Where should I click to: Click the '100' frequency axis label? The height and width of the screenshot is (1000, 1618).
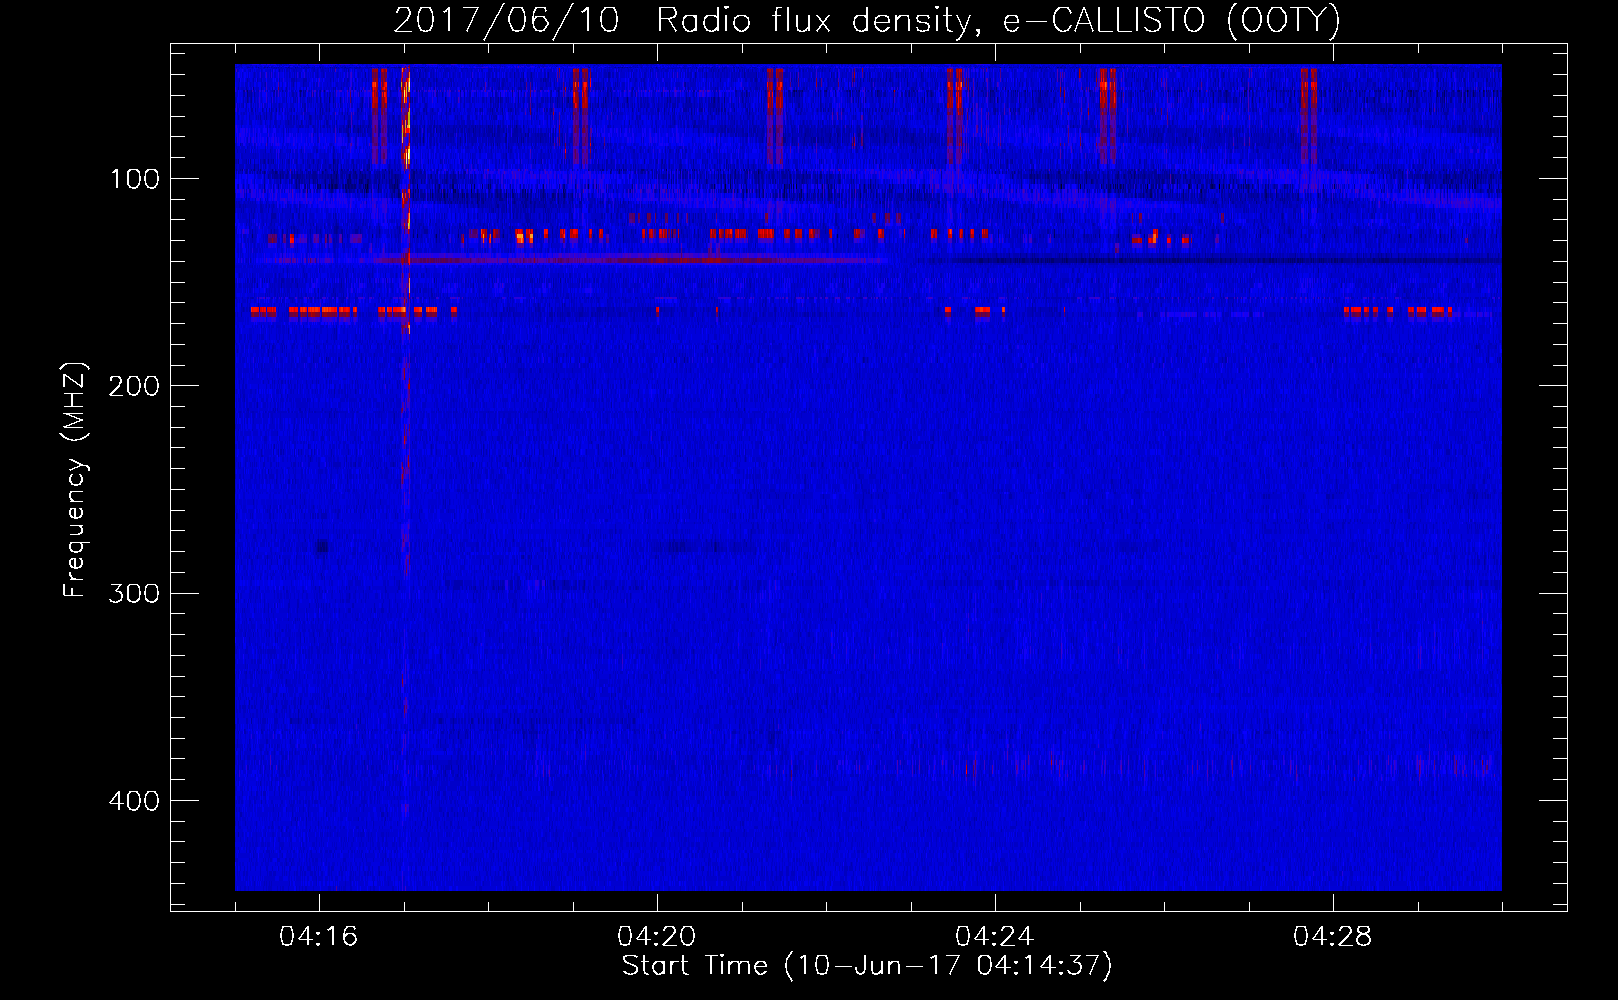[x=135, y=179]
